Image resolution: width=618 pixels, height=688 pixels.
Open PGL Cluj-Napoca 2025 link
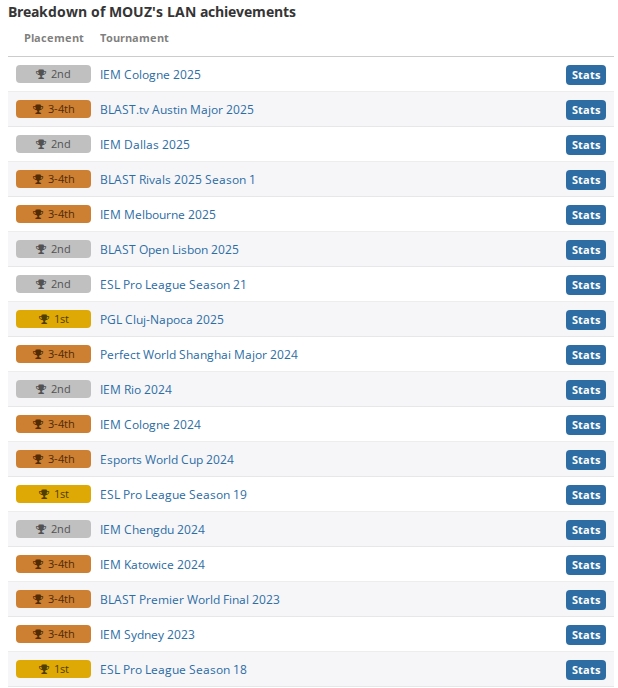click(x=162, y=320)
